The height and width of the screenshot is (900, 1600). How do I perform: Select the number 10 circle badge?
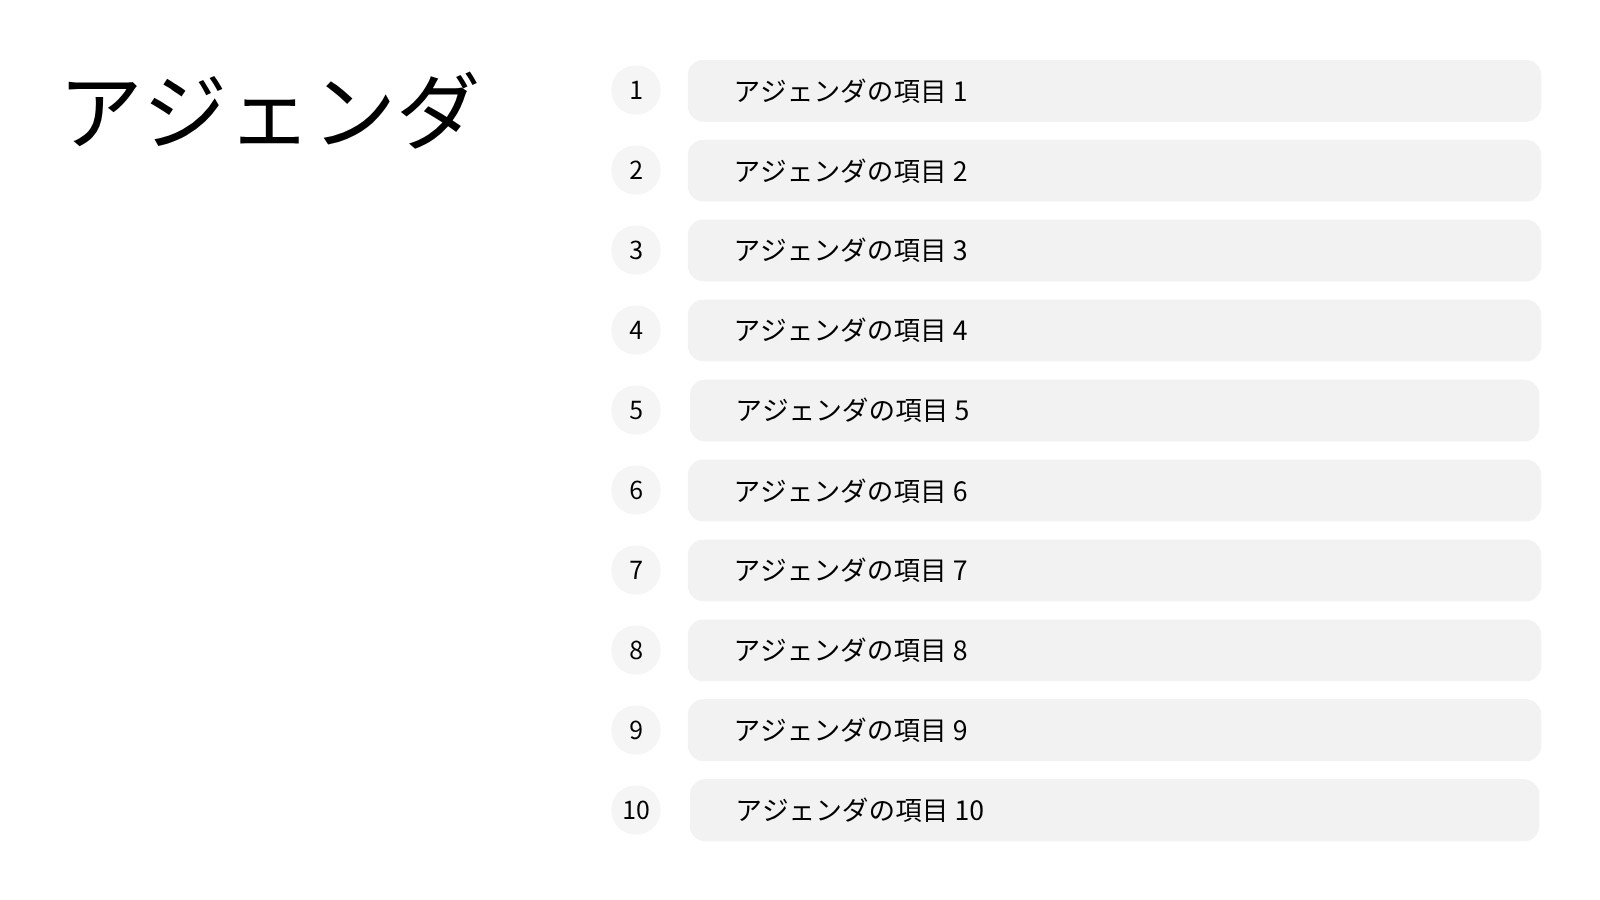(x=636, y=810)
